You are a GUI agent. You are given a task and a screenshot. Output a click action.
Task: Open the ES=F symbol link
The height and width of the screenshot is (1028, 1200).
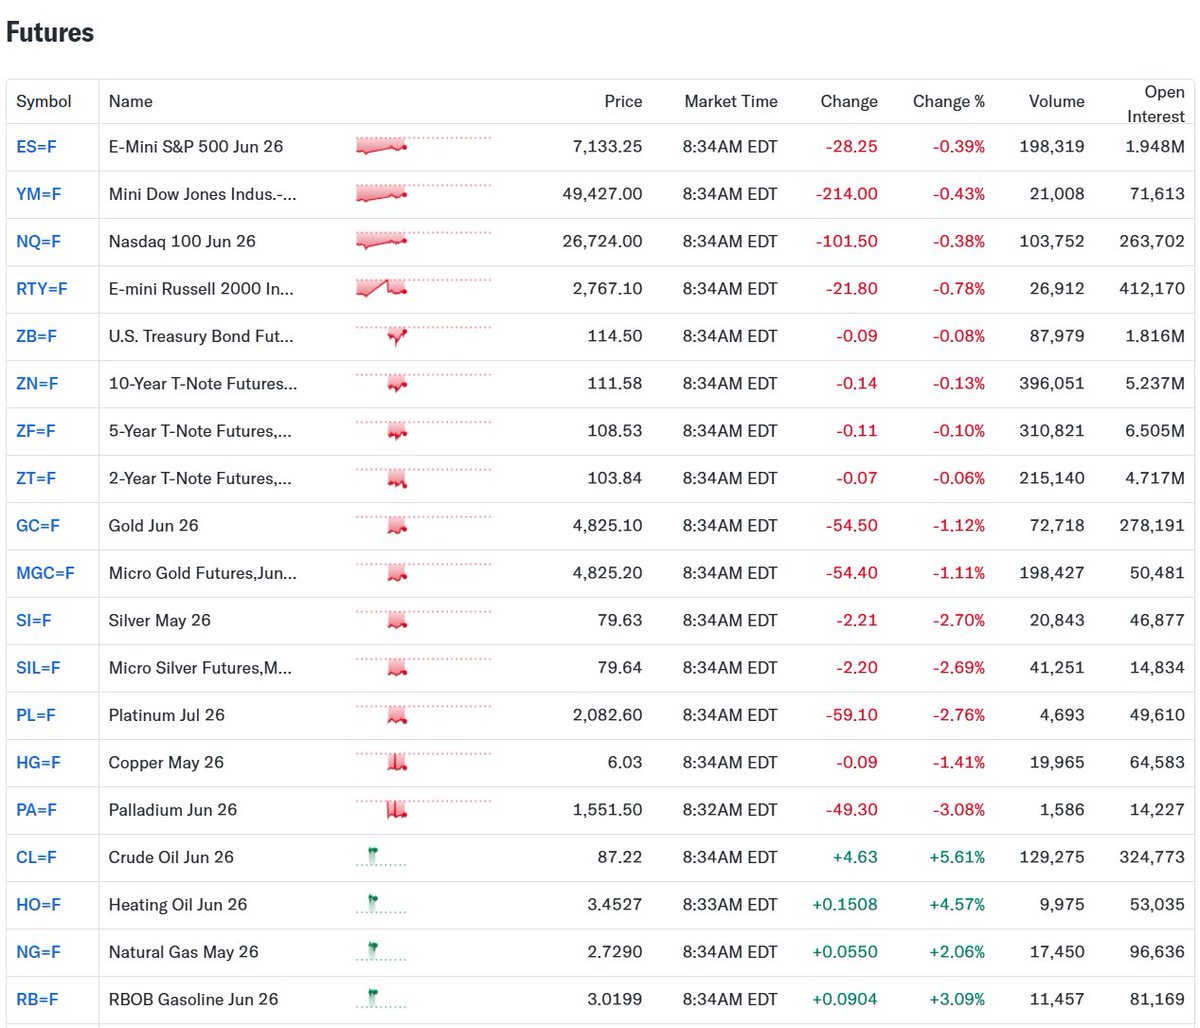point(36,146)
